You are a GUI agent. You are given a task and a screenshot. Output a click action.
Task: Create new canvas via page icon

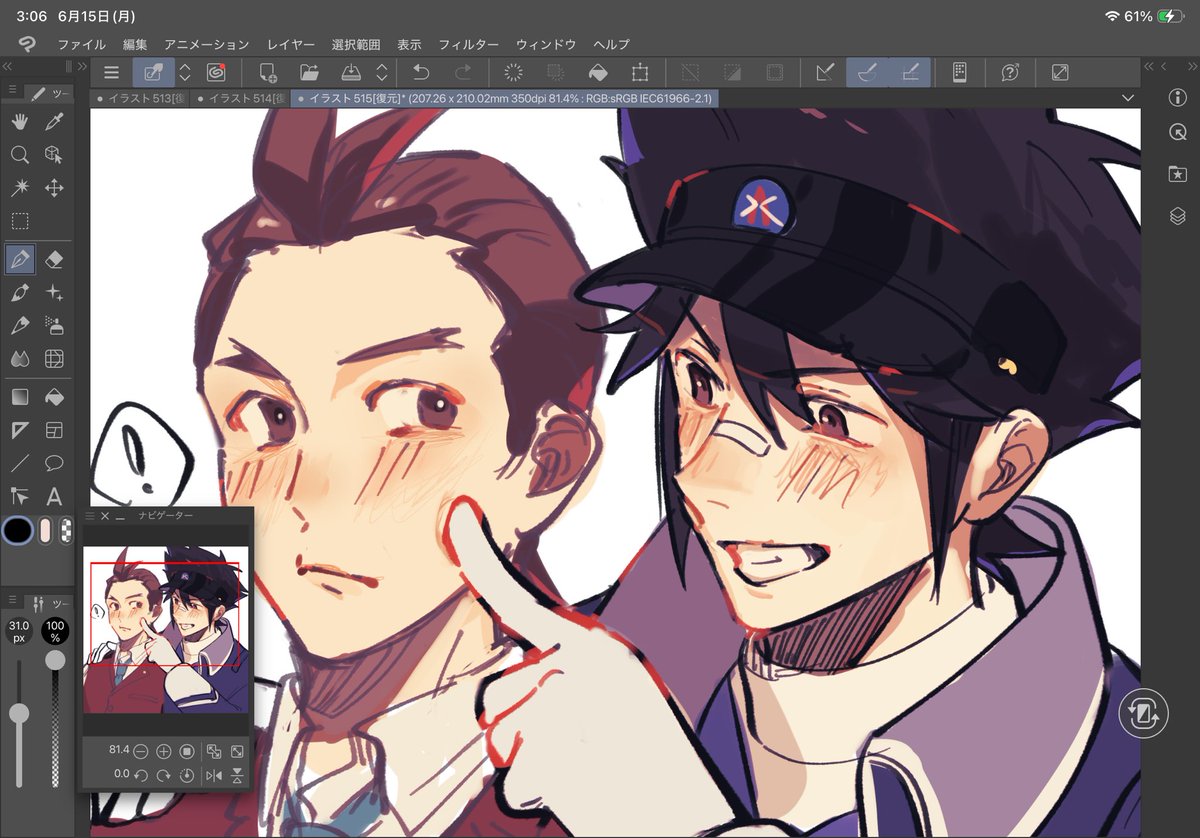pos(267,72)
